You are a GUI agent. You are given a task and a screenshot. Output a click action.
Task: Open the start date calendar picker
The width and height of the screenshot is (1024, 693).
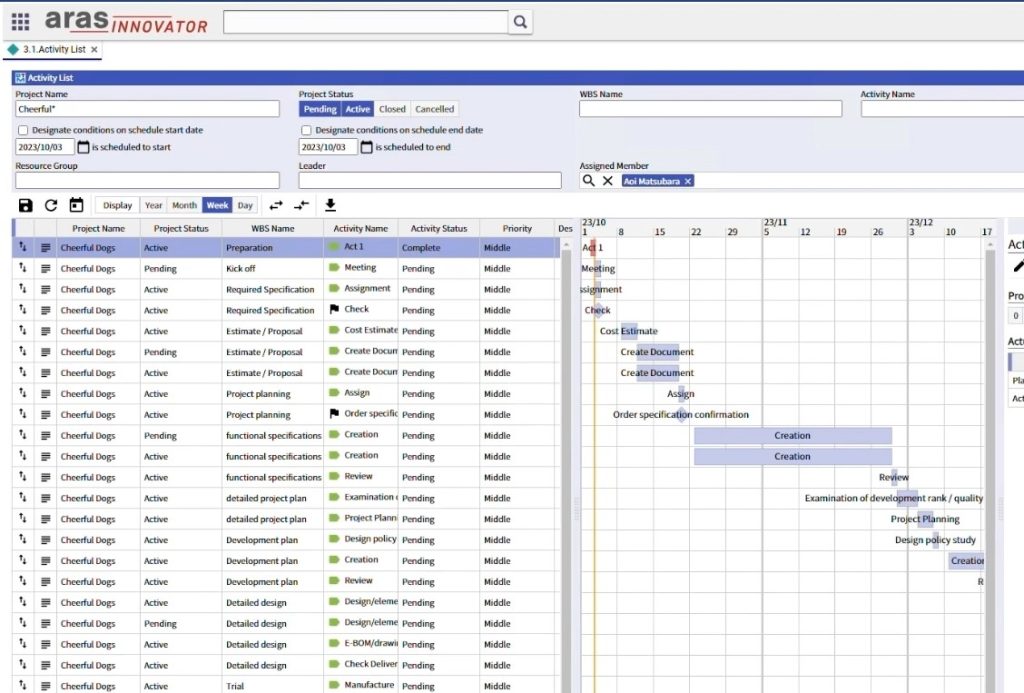coord(83,147)
